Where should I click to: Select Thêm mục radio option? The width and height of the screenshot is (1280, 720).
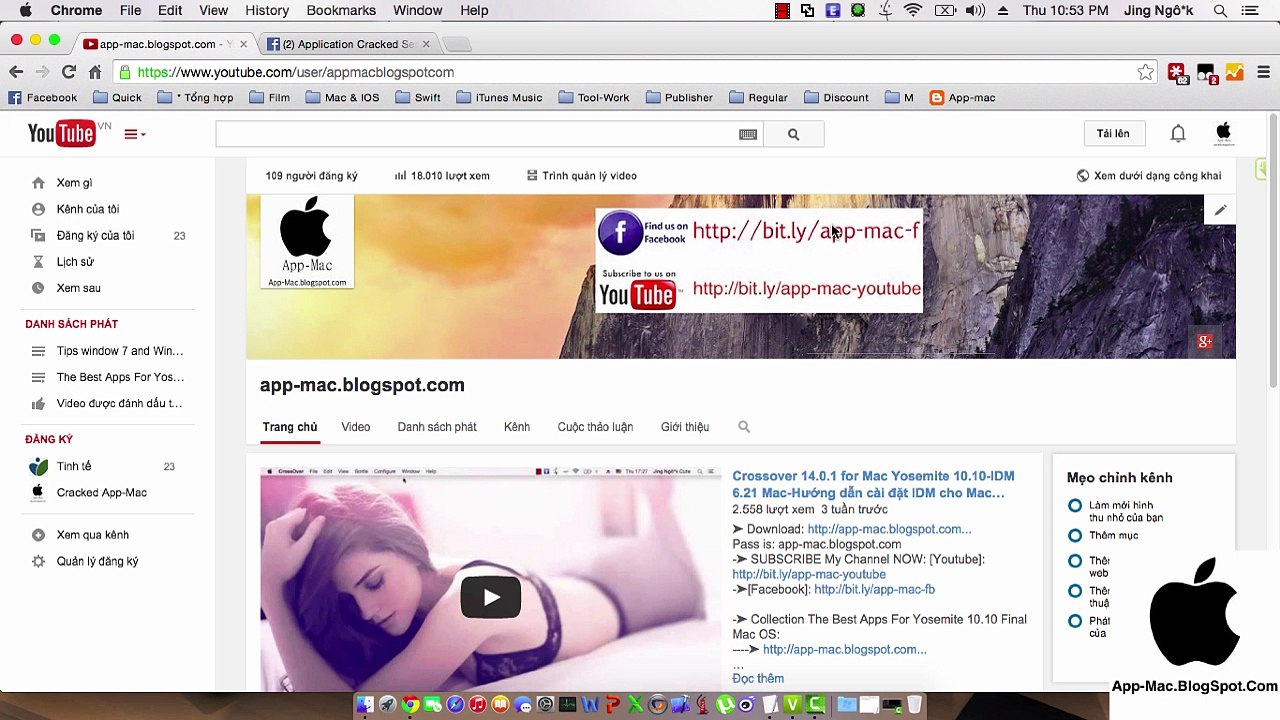tap(1075, 536)
